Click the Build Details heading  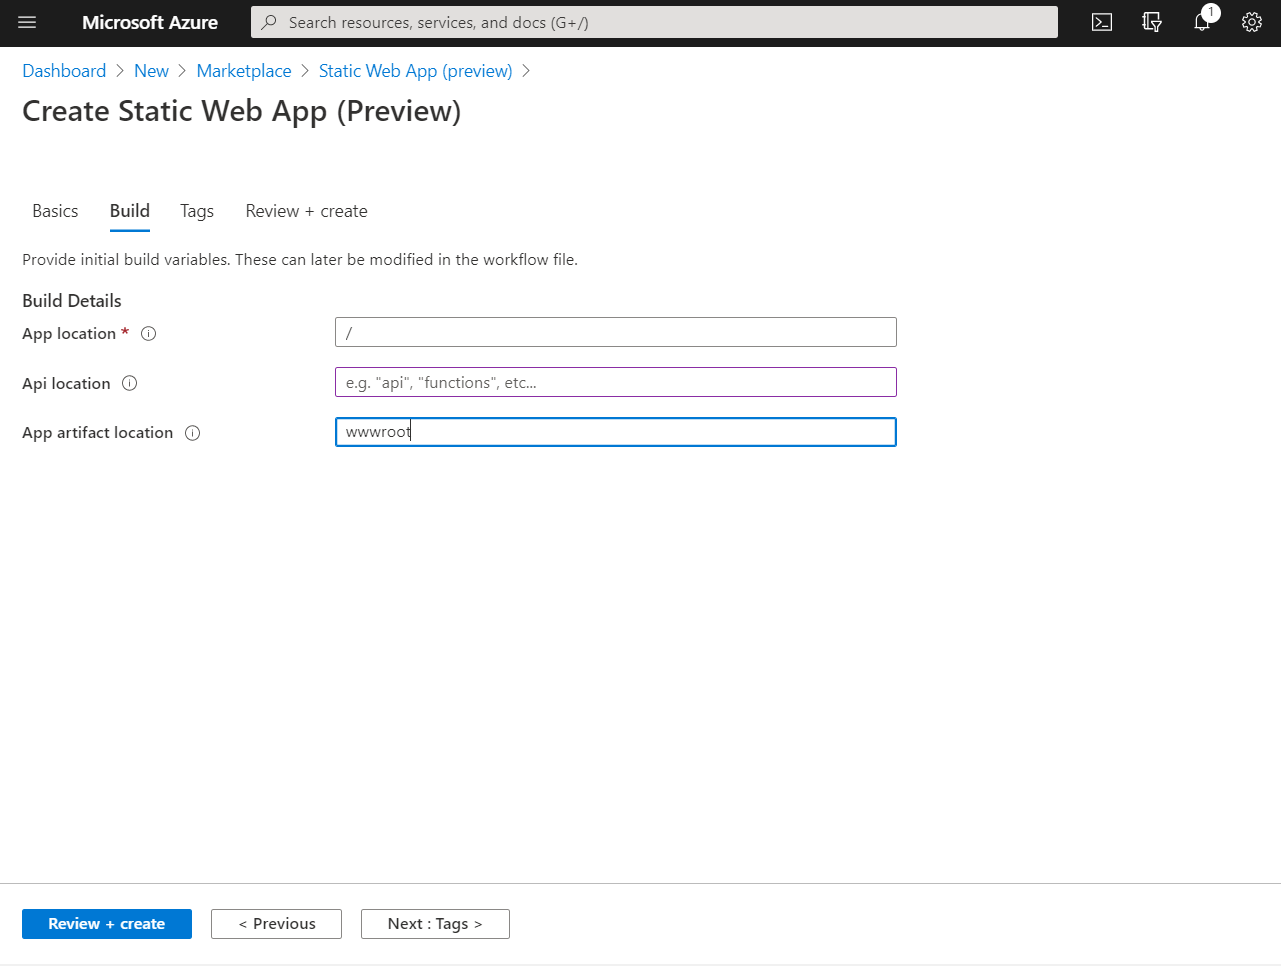[x=72, y=301]
